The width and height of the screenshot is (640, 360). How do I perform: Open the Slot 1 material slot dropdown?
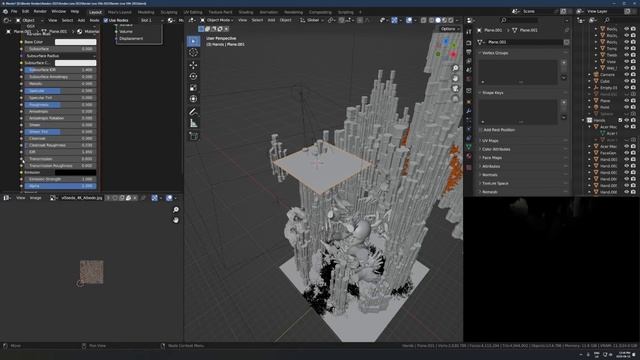151,20
